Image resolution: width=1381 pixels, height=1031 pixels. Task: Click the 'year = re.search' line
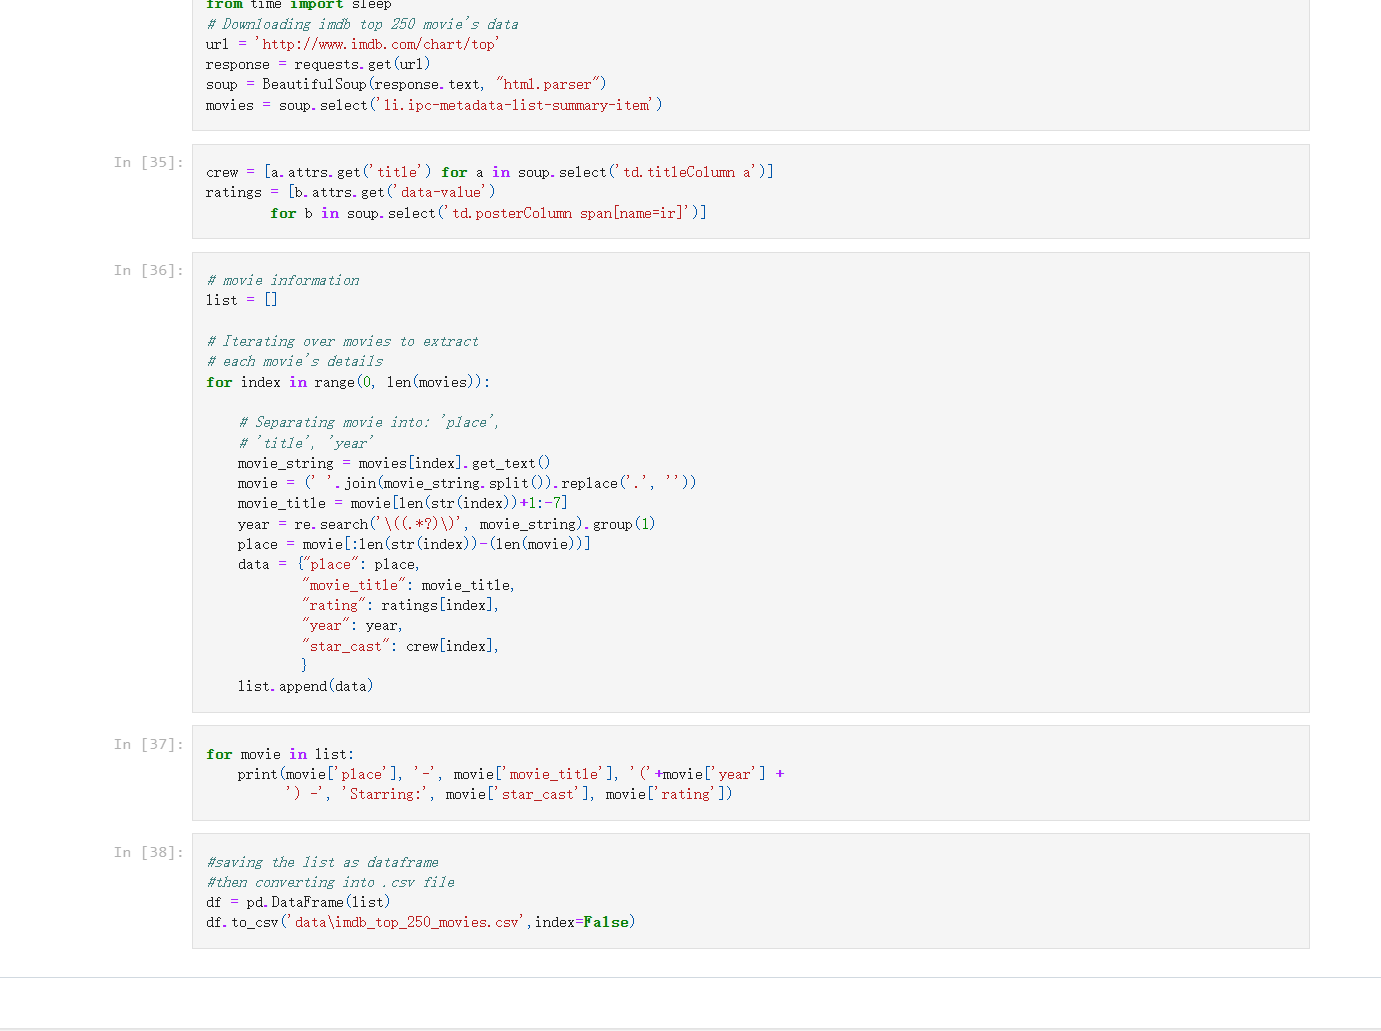click(x=446, y=524)
